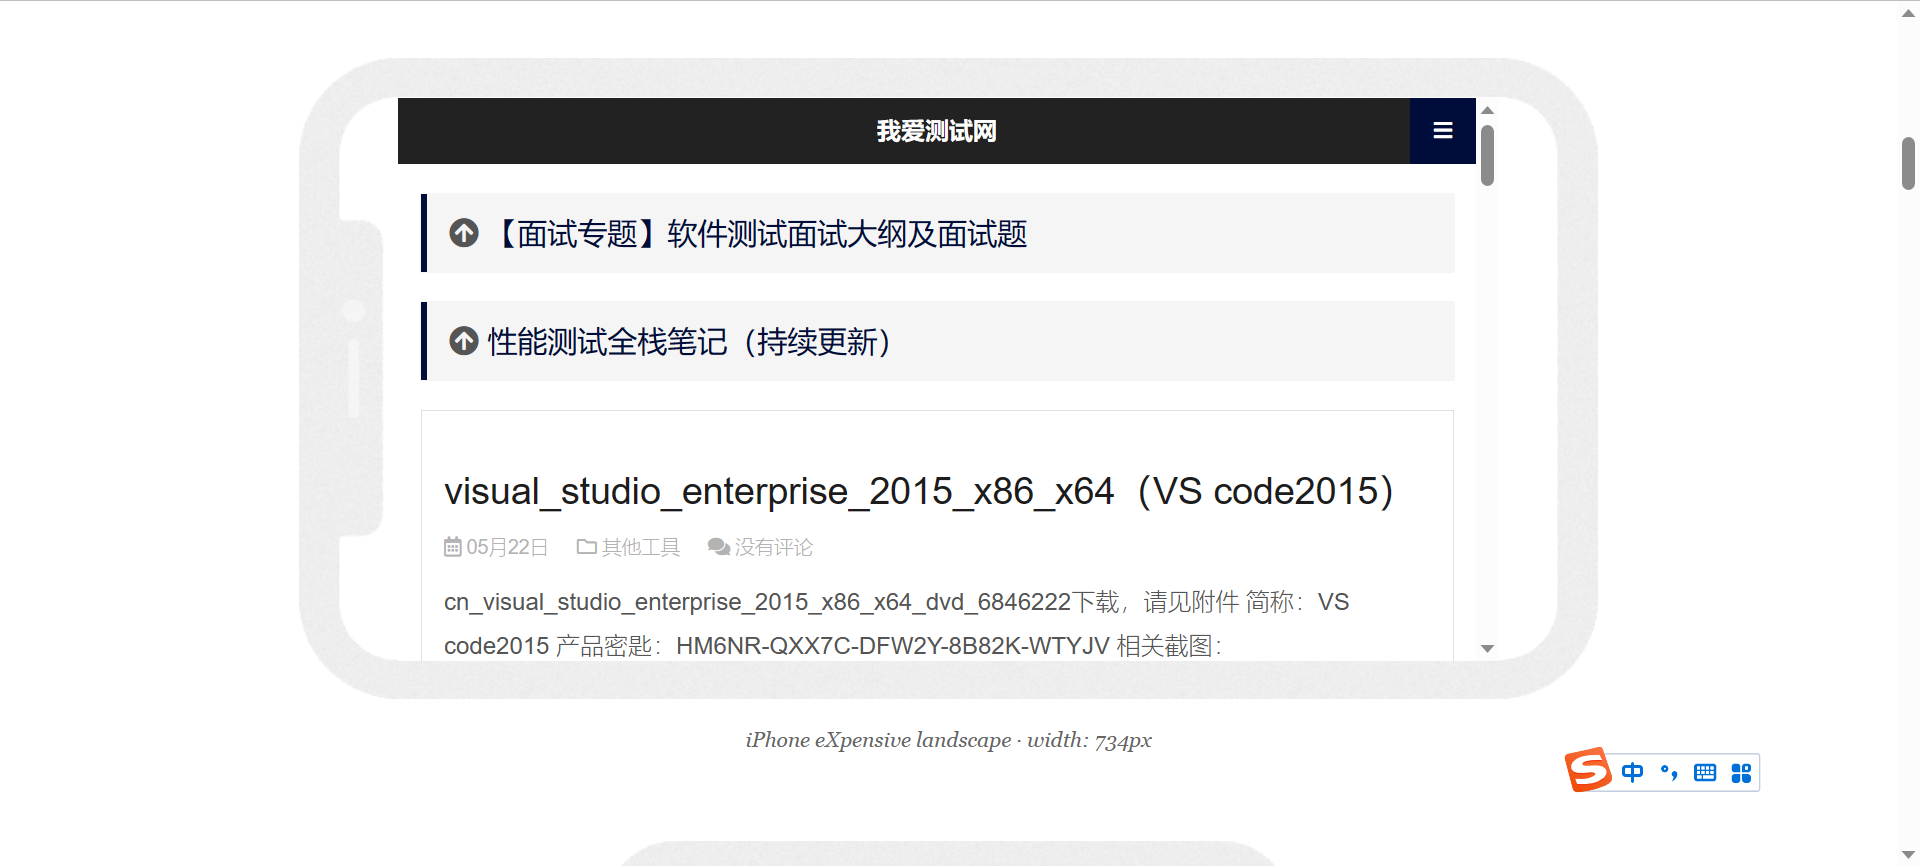The width and height of the screenshot is (1920, 866).
Task: Open 【面试专题】软件测试面试大纲及面试题 pinned post
Action: [x=758, y=234]
